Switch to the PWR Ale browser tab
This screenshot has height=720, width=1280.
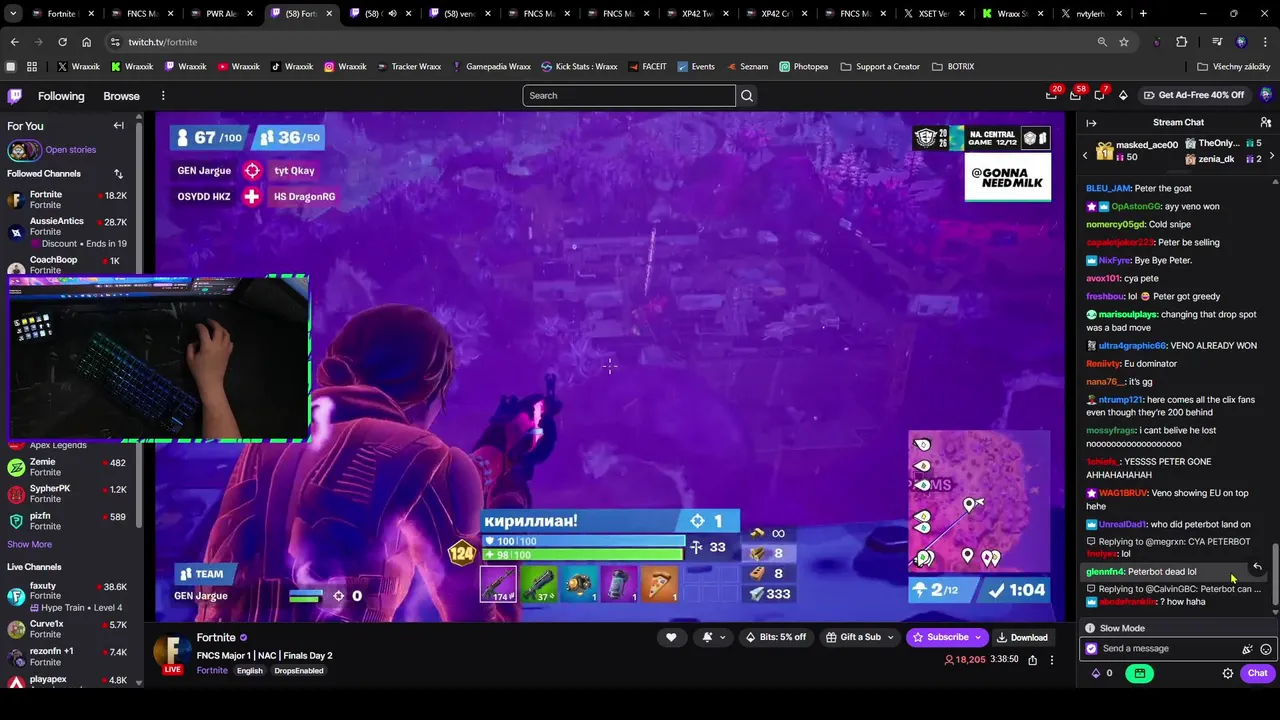[x=221, y=14]
